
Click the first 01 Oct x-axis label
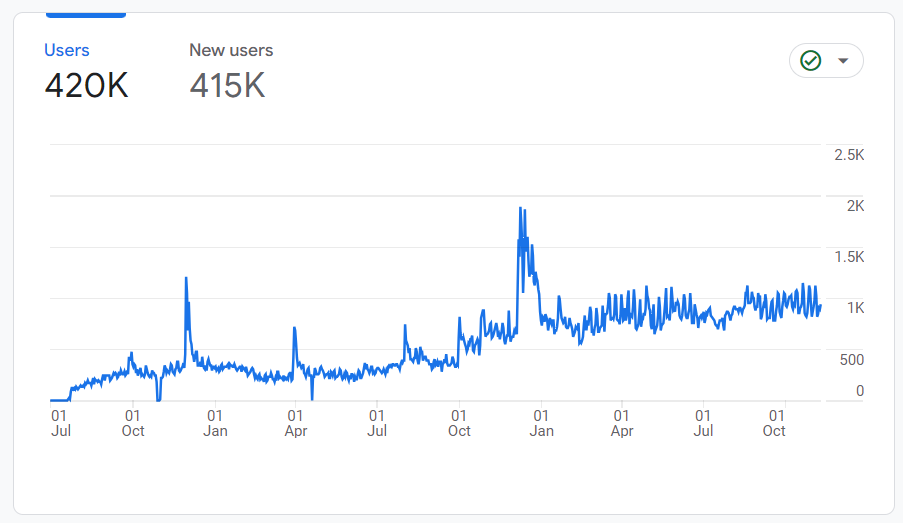pyautogui.click(x=133, y=423)
